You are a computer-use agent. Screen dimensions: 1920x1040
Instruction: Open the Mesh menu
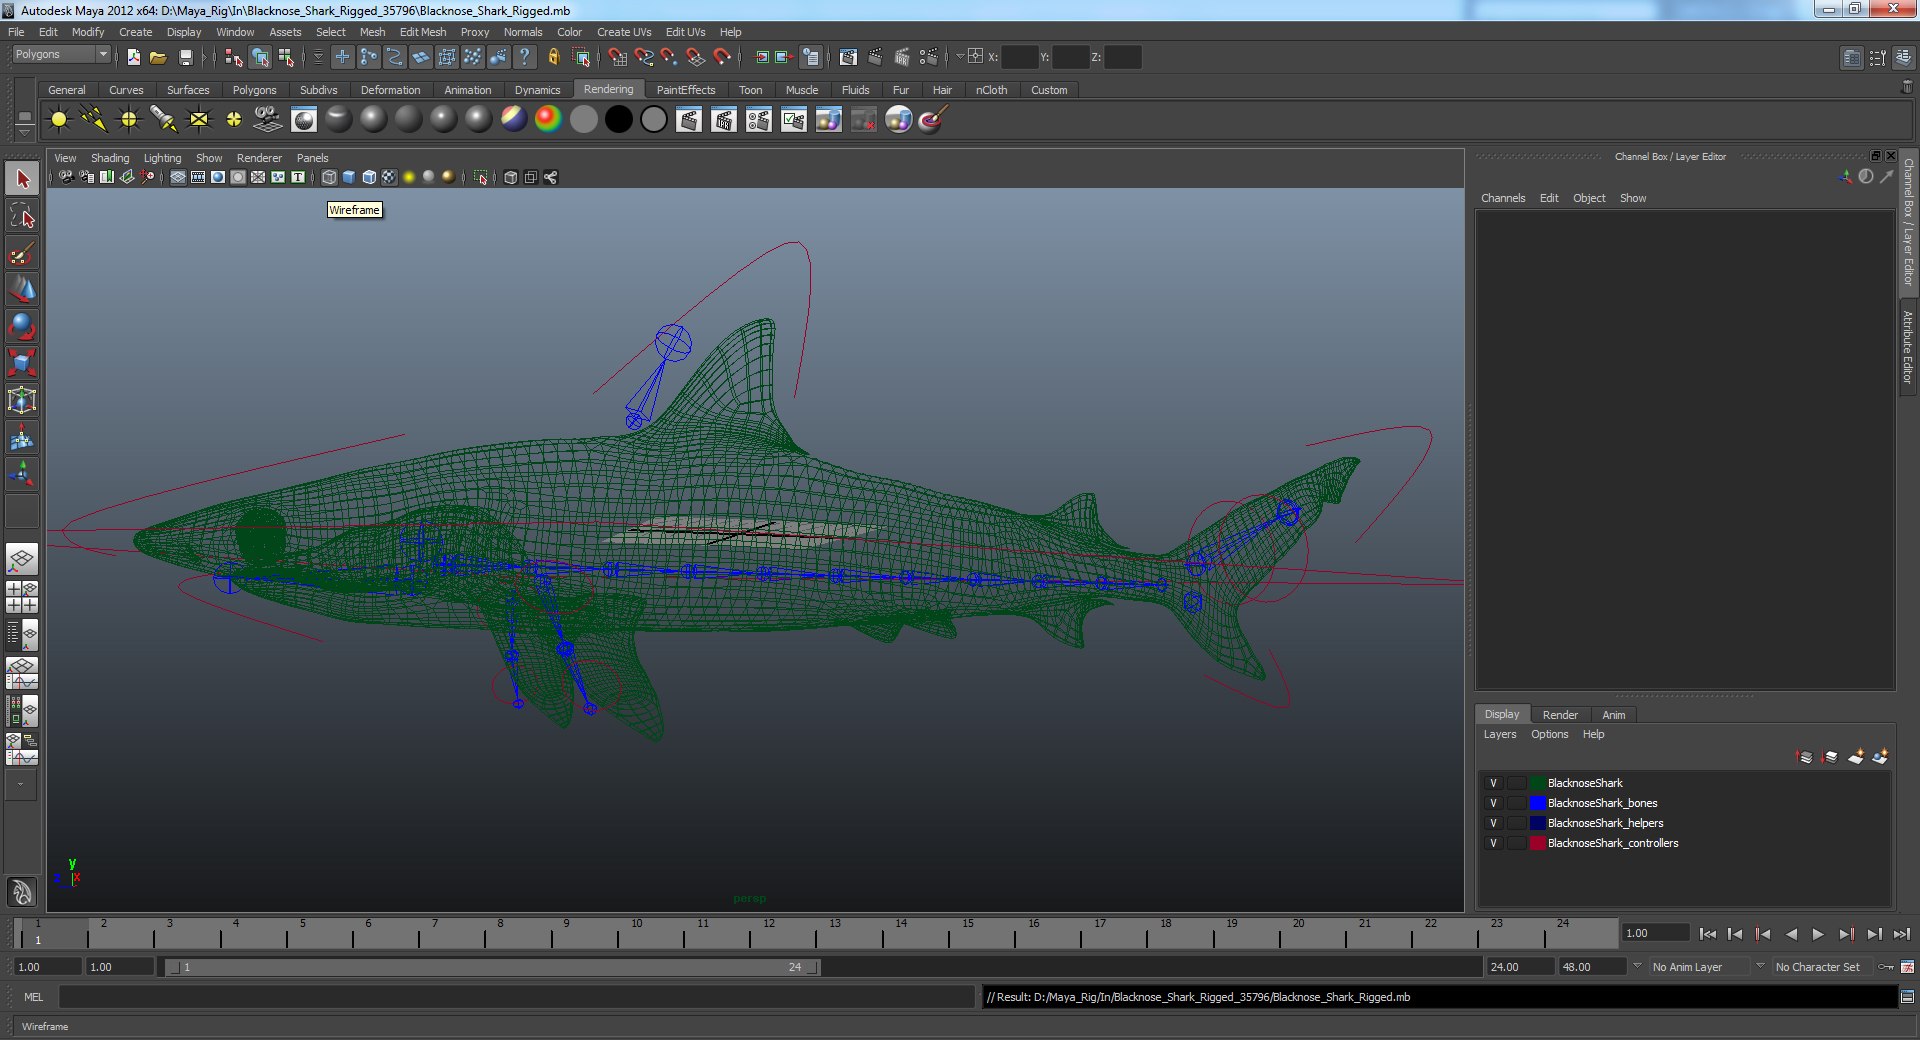[372, 32]
